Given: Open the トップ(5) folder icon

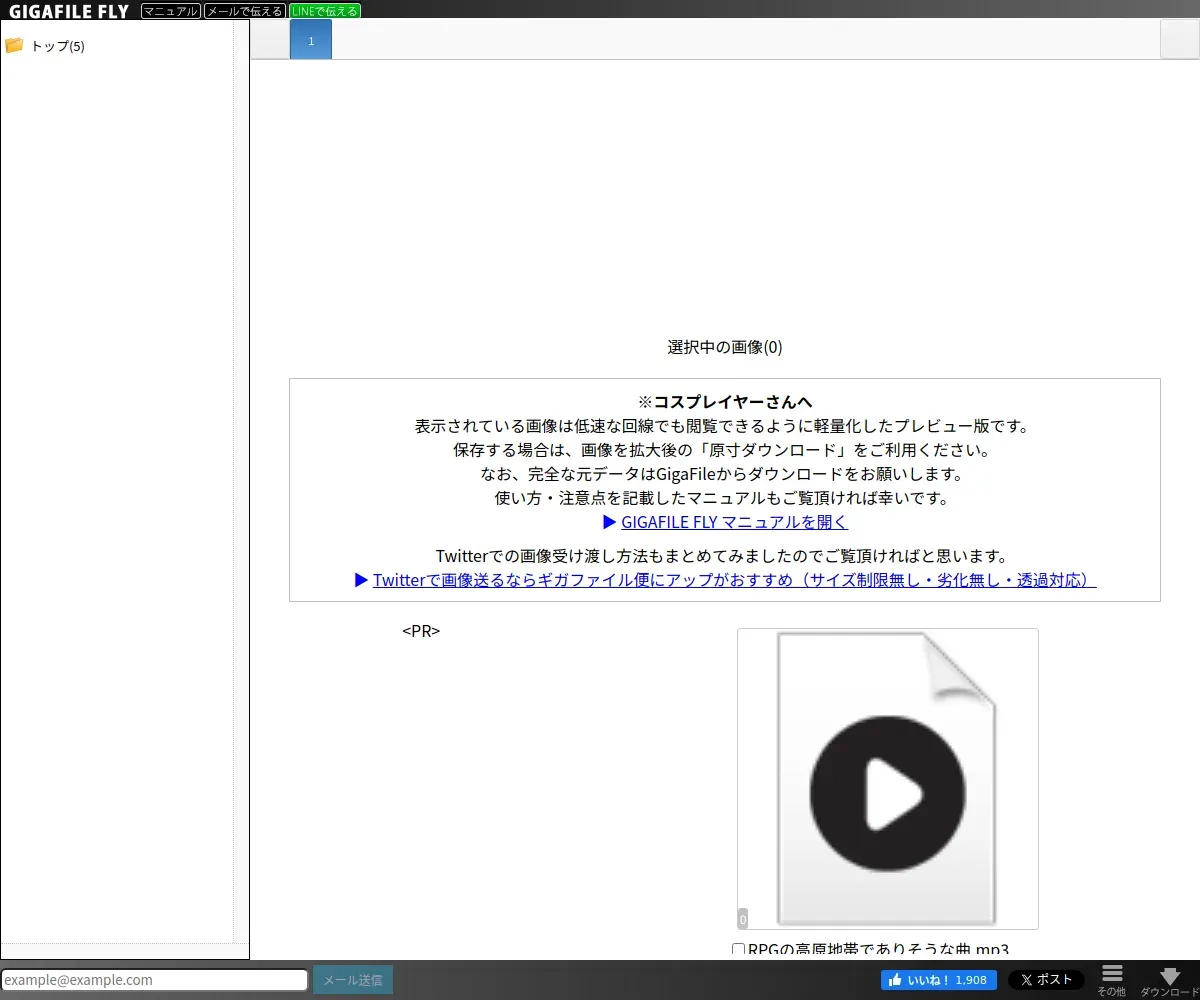Looking at the screenshot, I should tap(14, 45).
